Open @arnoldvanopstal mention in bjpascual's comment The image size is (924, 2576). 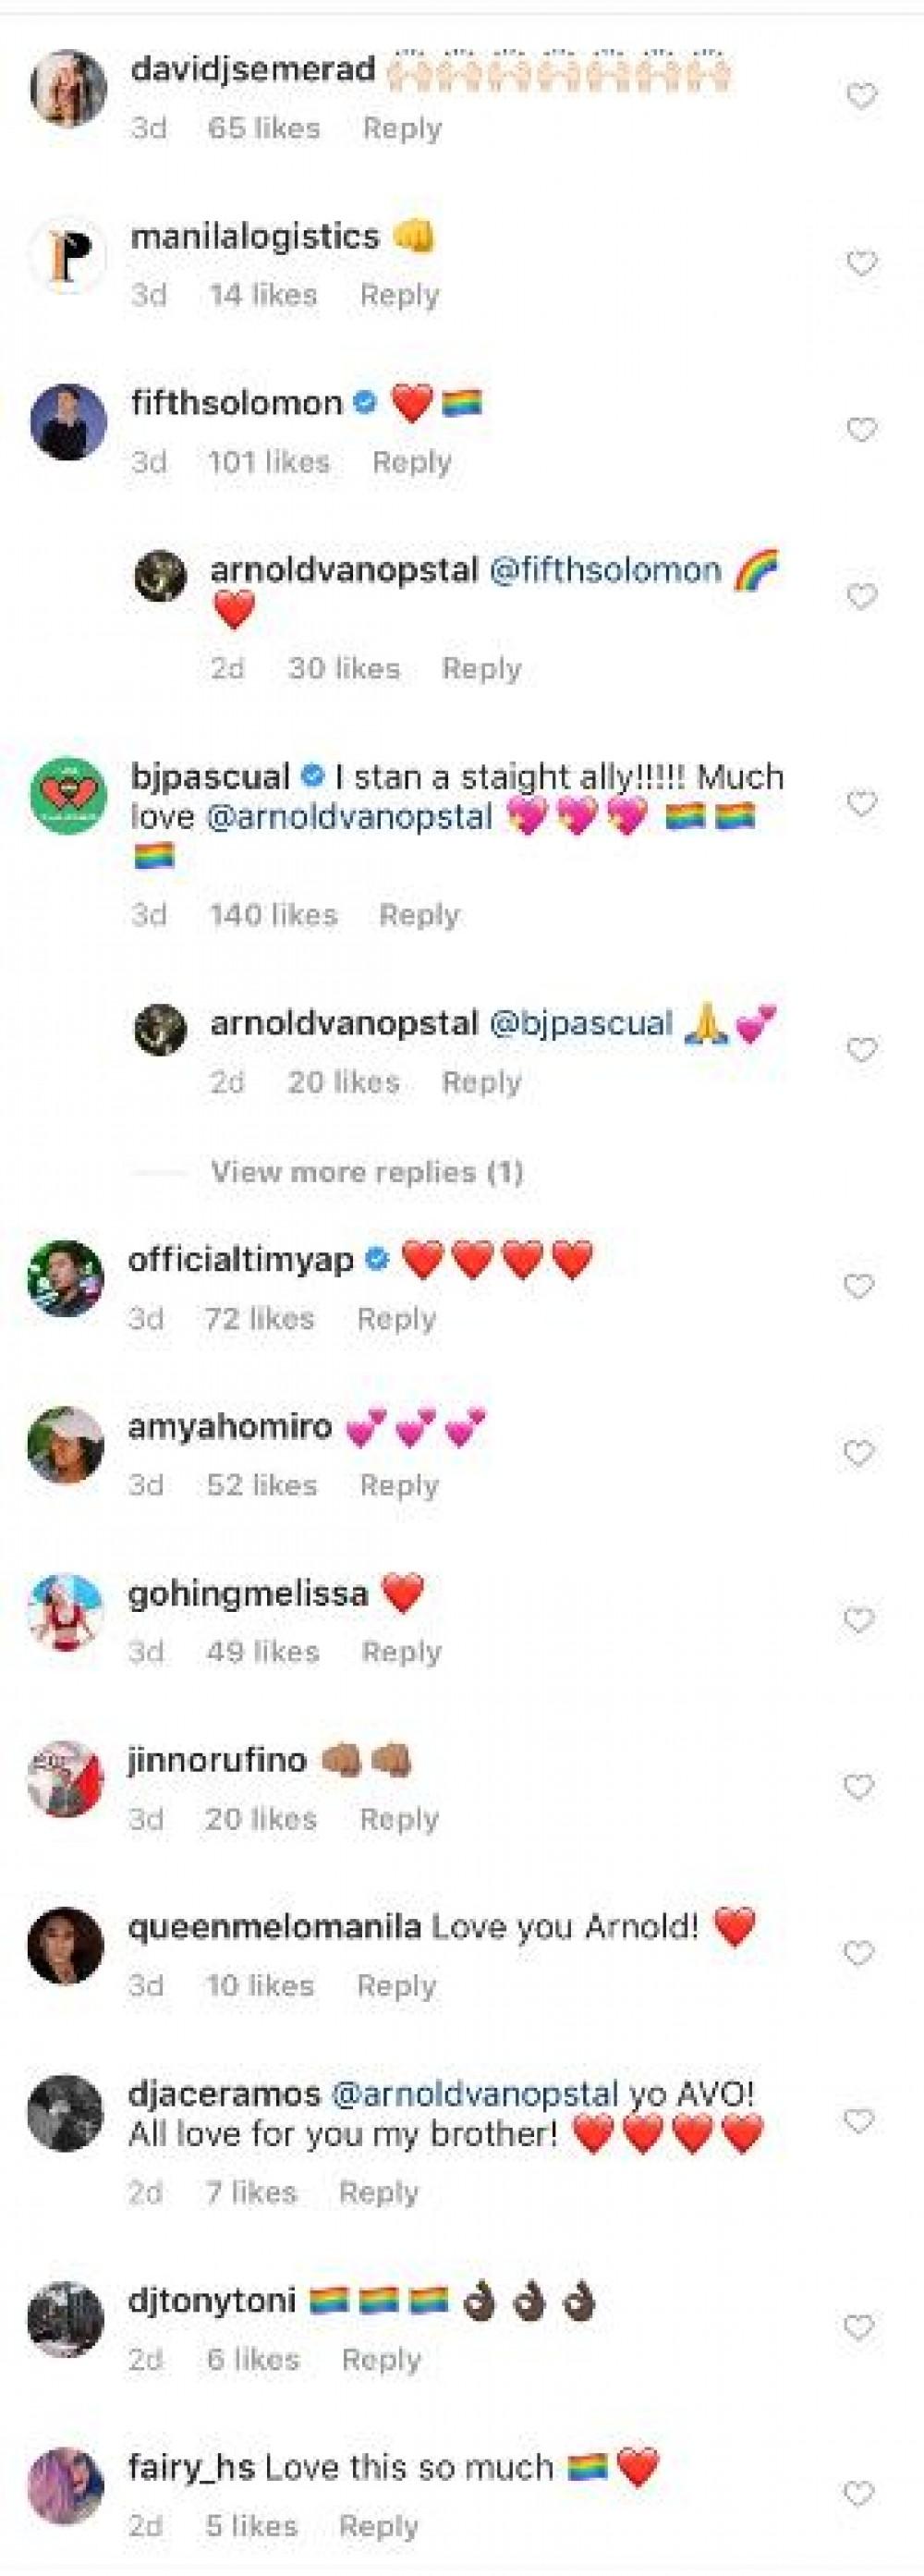(x=349, y=817)
